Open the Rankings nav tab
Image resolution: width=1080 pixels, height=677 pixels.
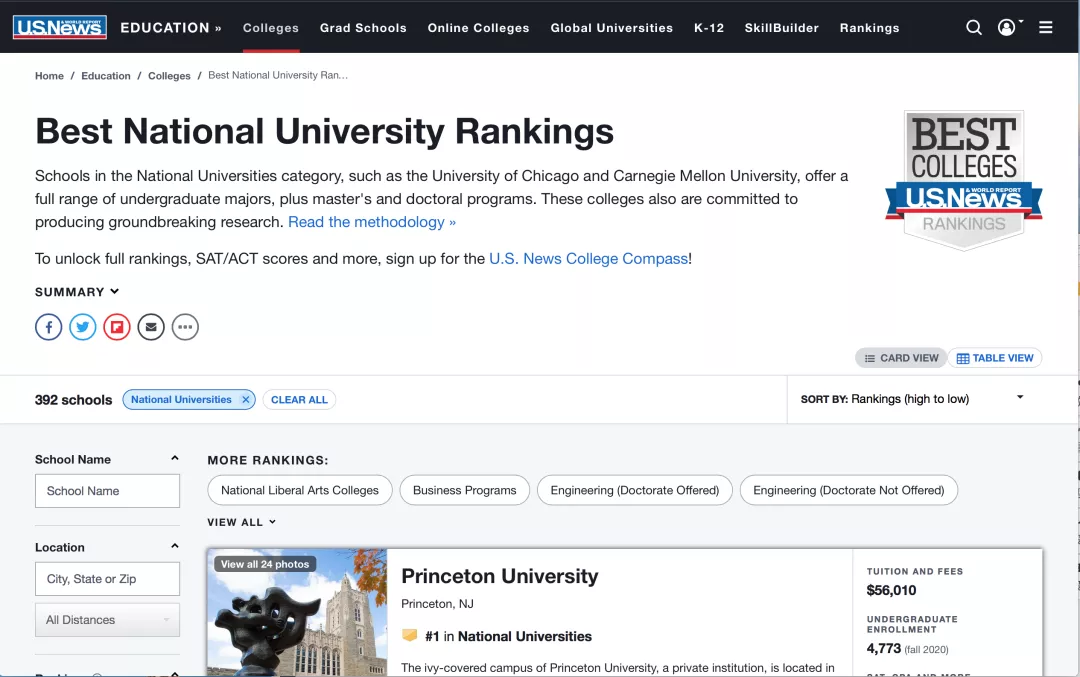(869, 28)
